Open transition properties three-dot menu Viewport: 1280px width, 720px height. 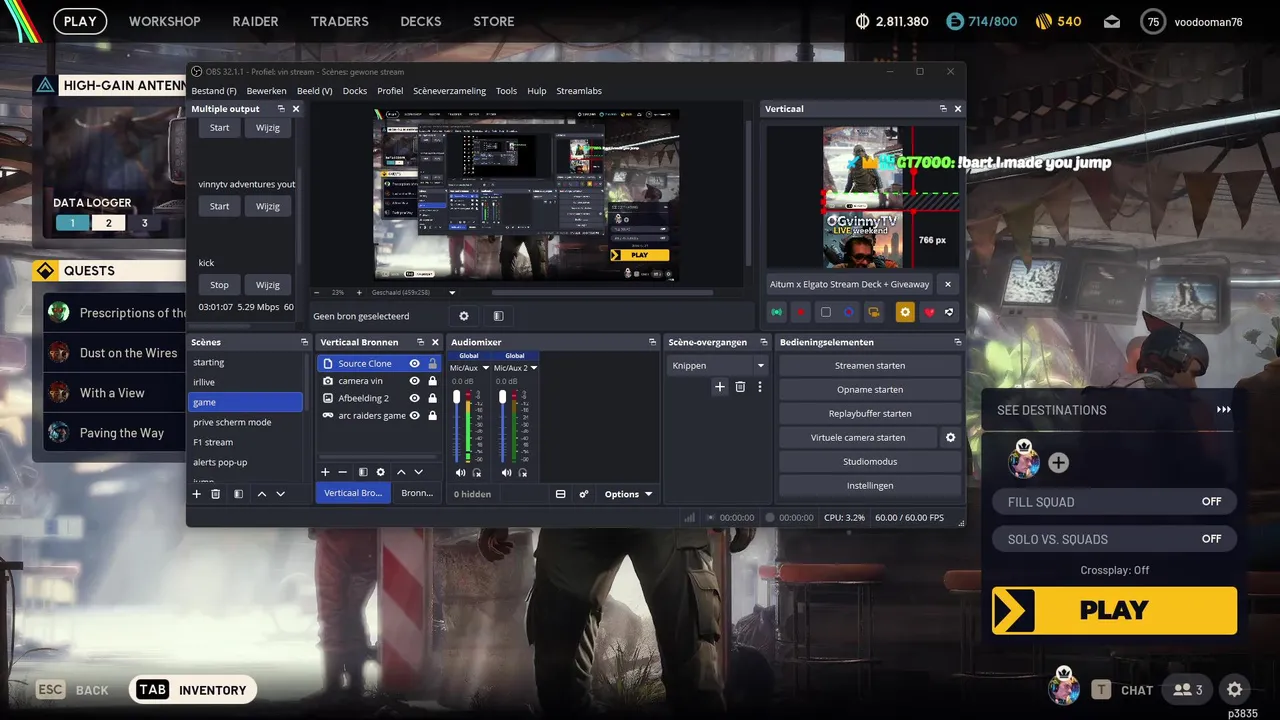(x=760, y=387)
